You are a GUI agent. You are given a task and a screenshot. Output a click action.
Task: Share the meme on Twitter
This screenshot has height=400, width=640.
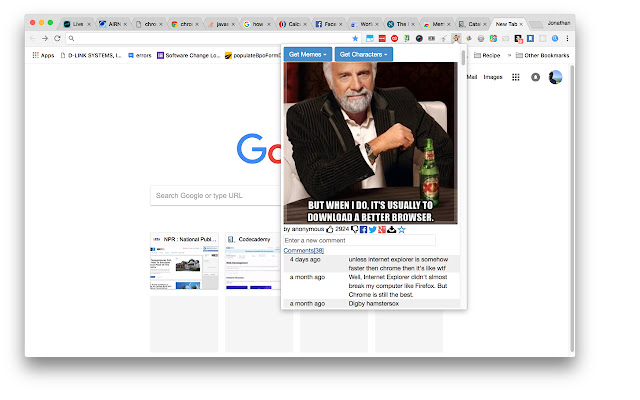[373, 229]
